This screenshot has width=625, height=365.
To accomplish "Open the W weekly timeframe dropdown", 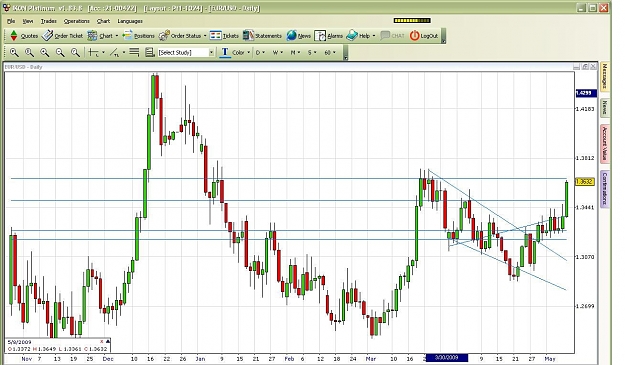I will click(x=277, y=52).
